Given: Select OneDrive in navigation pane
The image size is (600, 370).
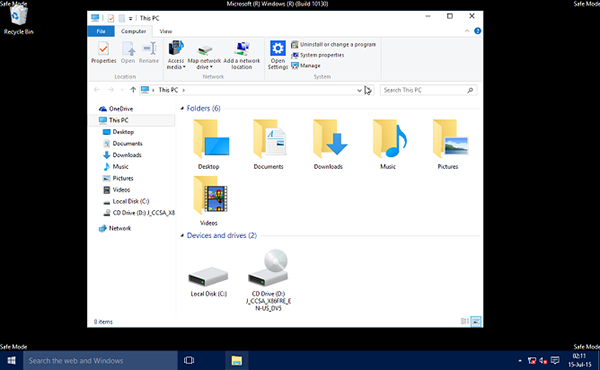Looking at the screenshot, I should (116, 109).
